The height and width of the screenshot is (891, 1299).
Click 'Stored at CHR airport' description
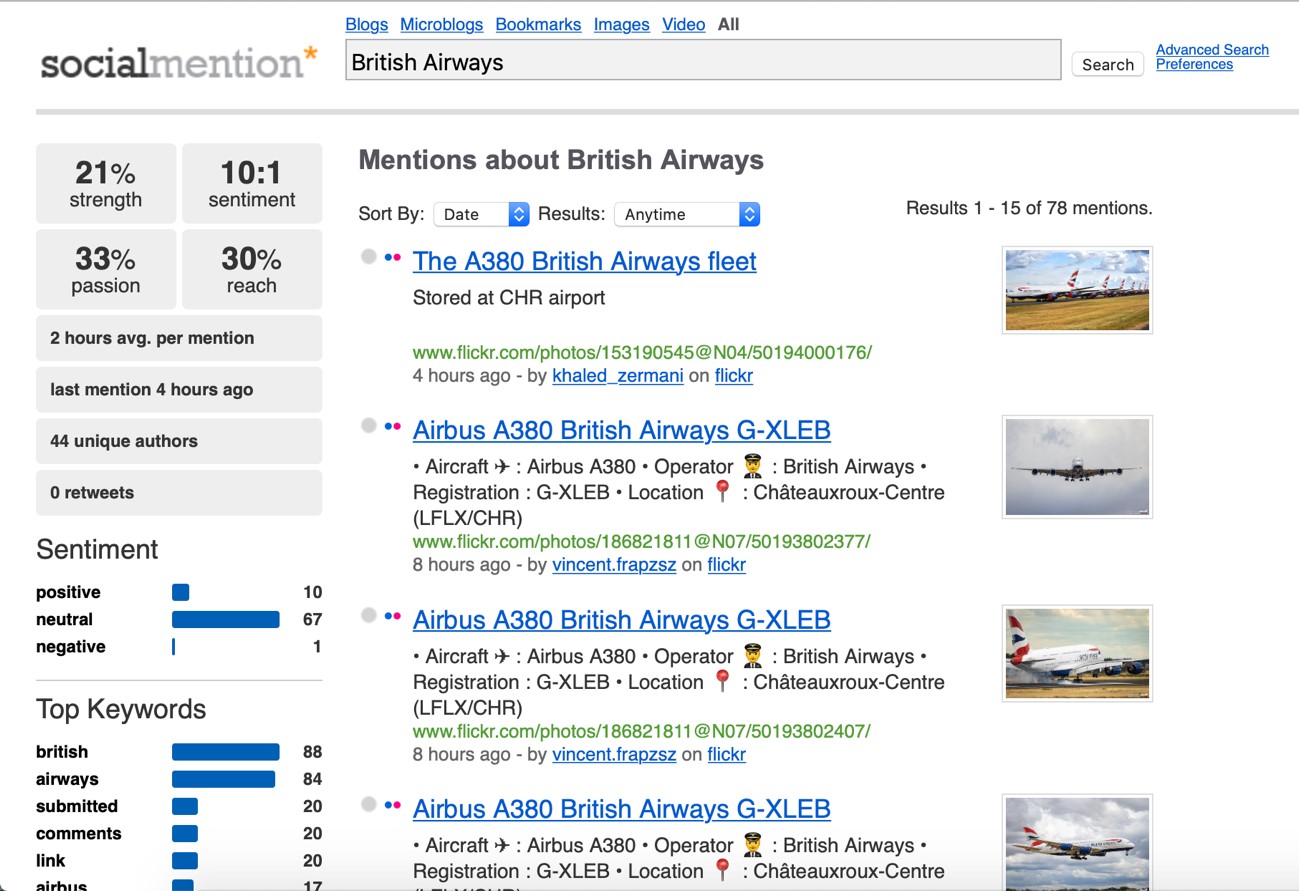point(509,298)
